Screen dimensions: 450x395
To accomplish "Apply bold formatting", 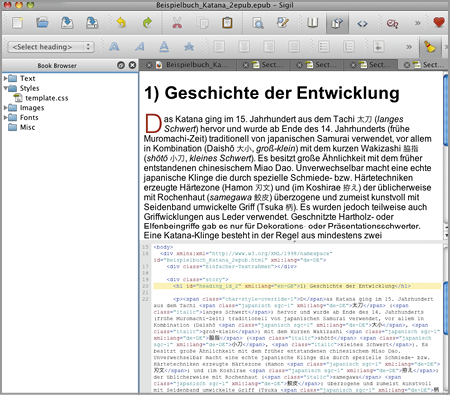I will 114,47.
